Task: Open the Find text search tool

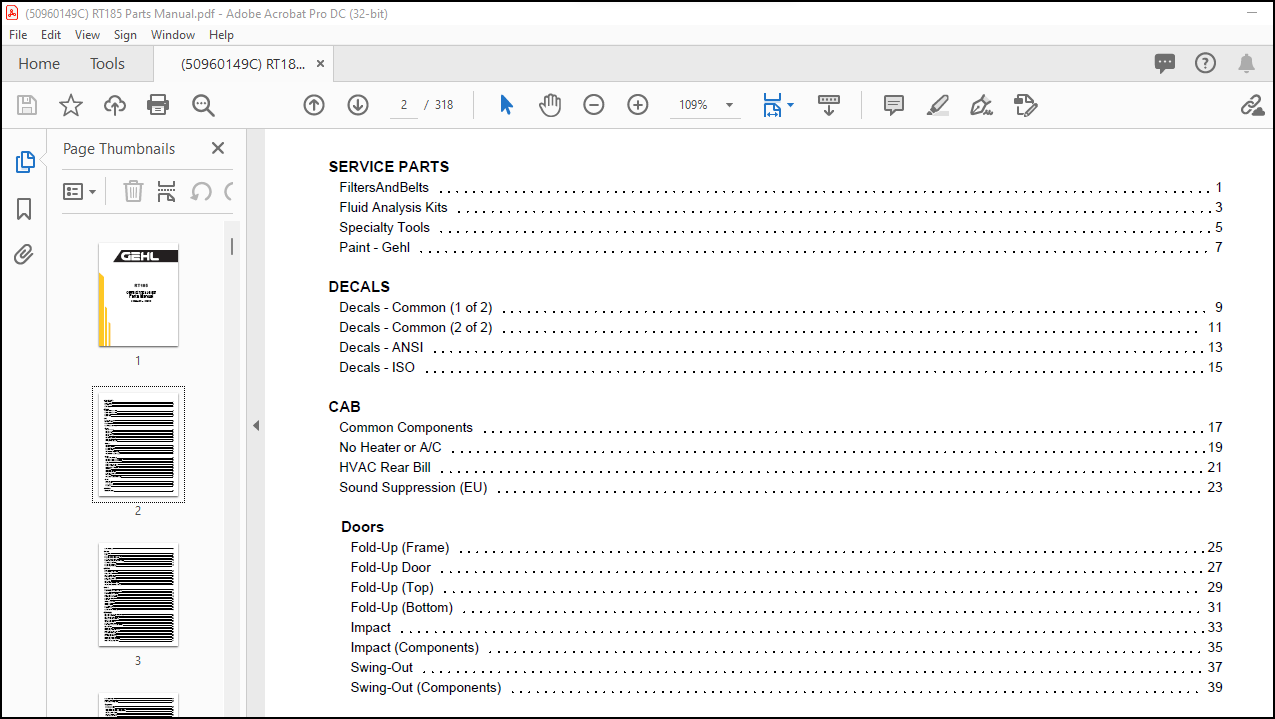Action: (x=204, y=105)
